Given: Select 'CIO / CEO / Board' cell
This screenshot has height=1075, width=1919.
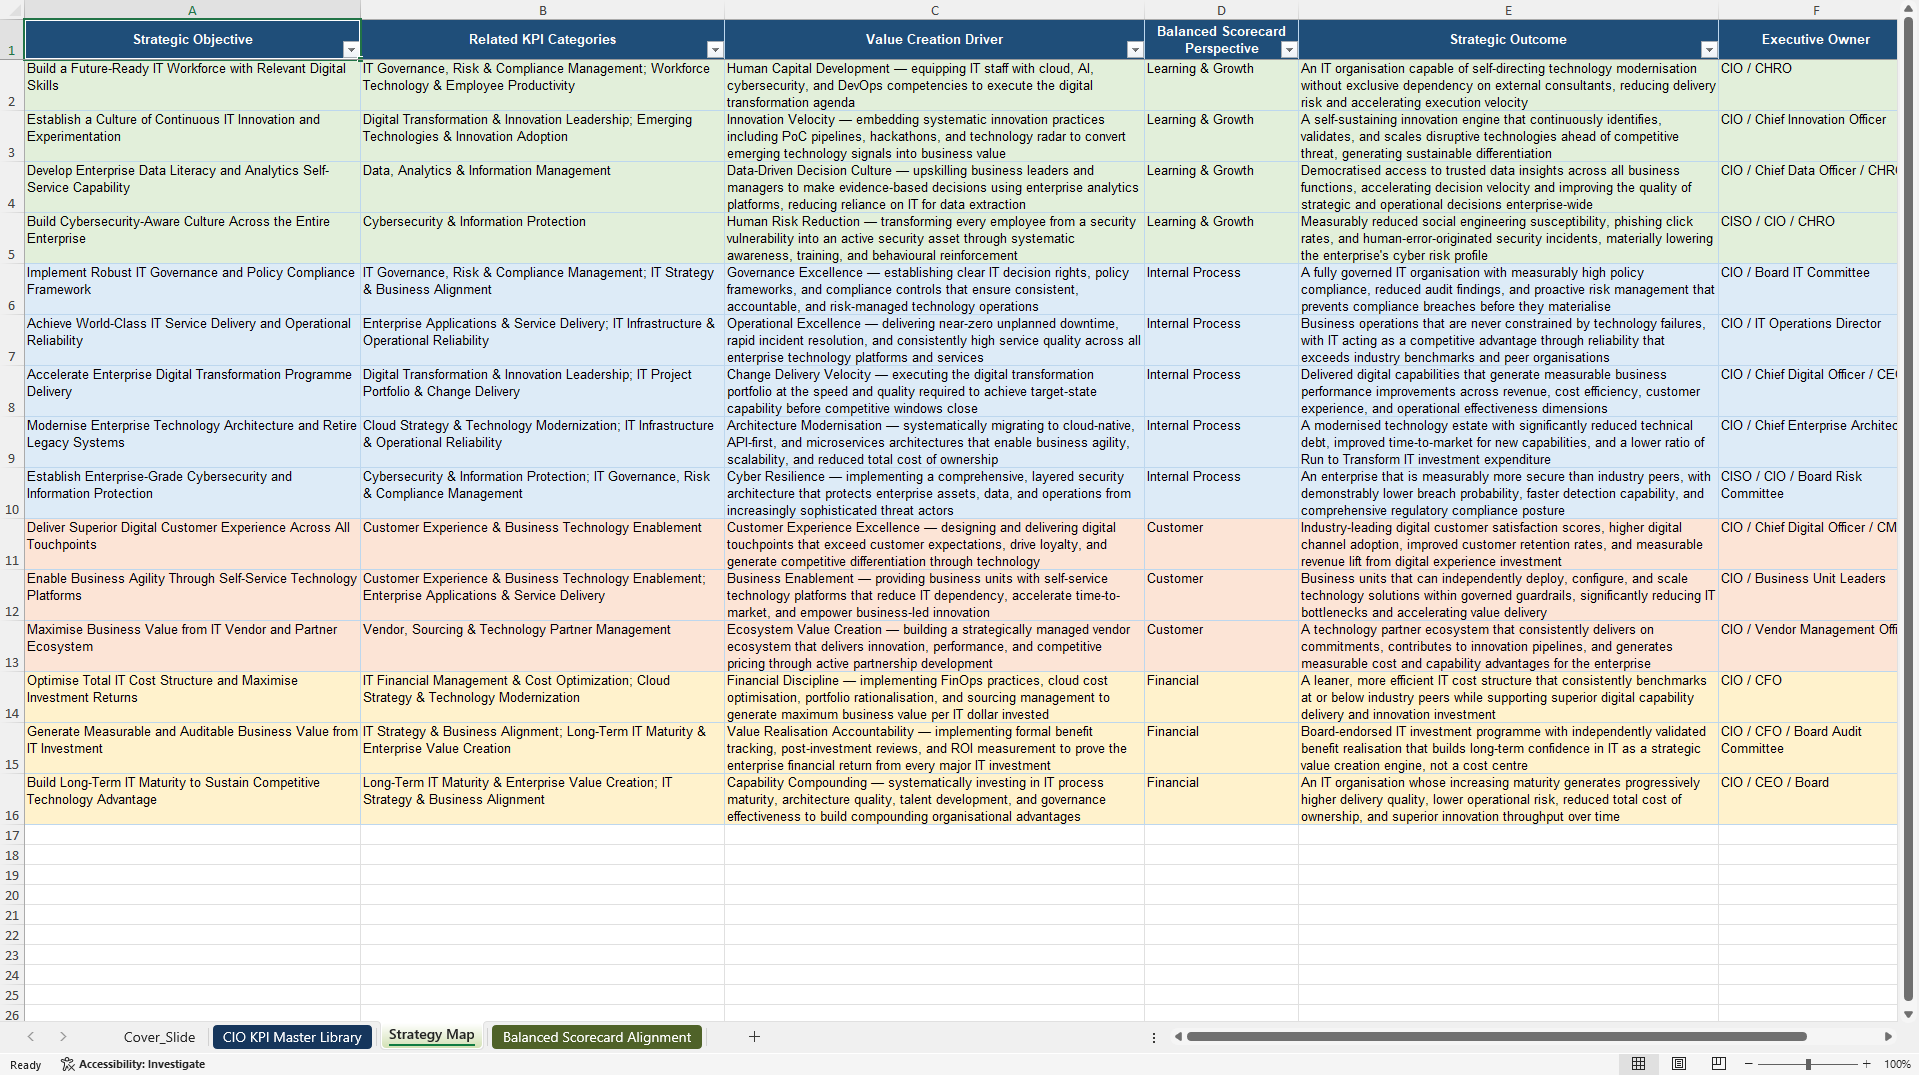Looking at the screenshot, I should pos(1808,799).
